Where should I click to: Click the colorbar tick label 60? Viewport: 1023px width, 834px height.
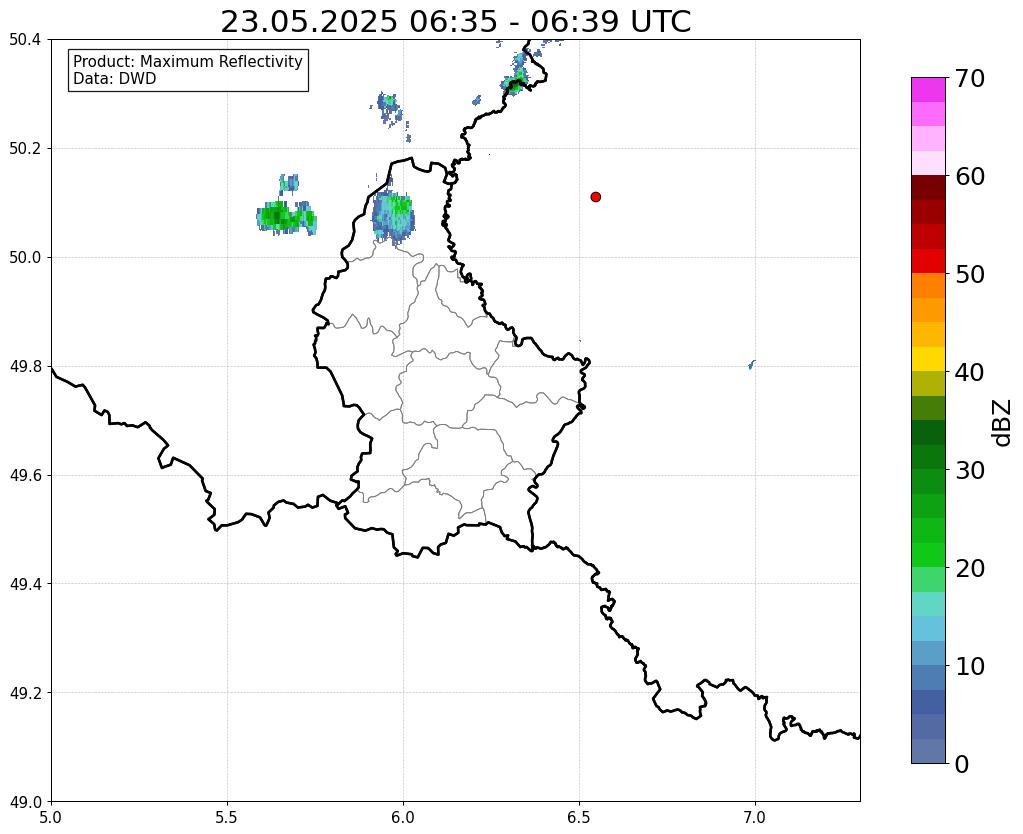[x=970, y=176]
